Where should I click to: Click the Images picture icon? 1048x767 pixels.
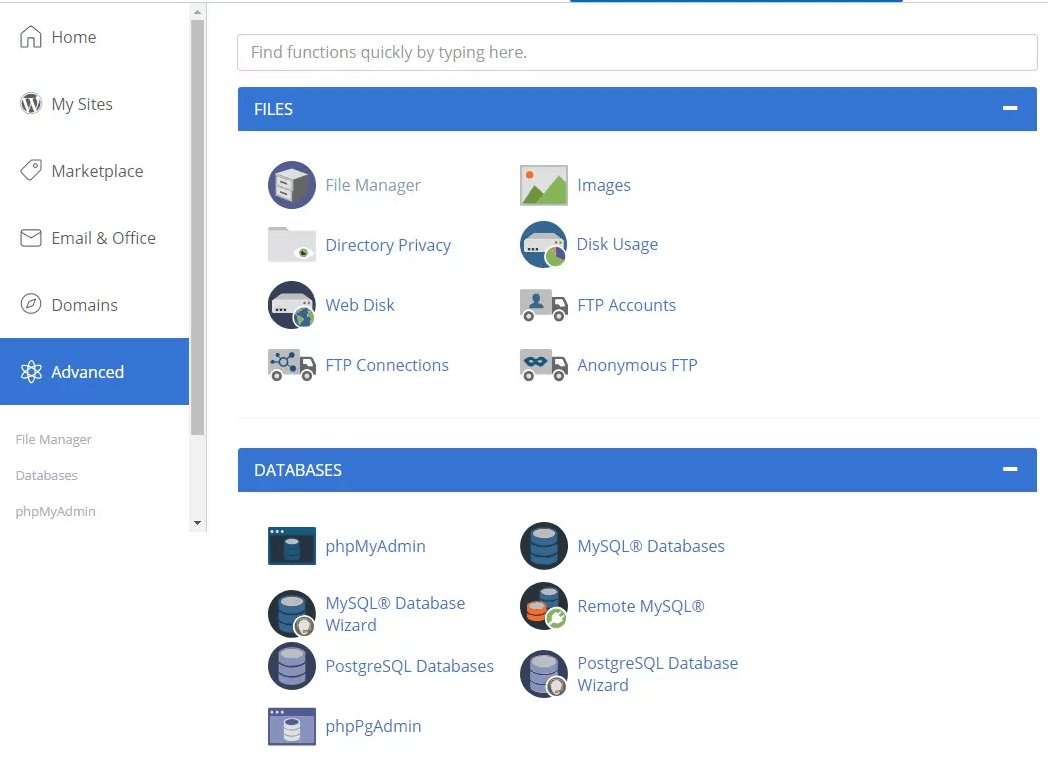pyautogui.click(x=543, y=185)
